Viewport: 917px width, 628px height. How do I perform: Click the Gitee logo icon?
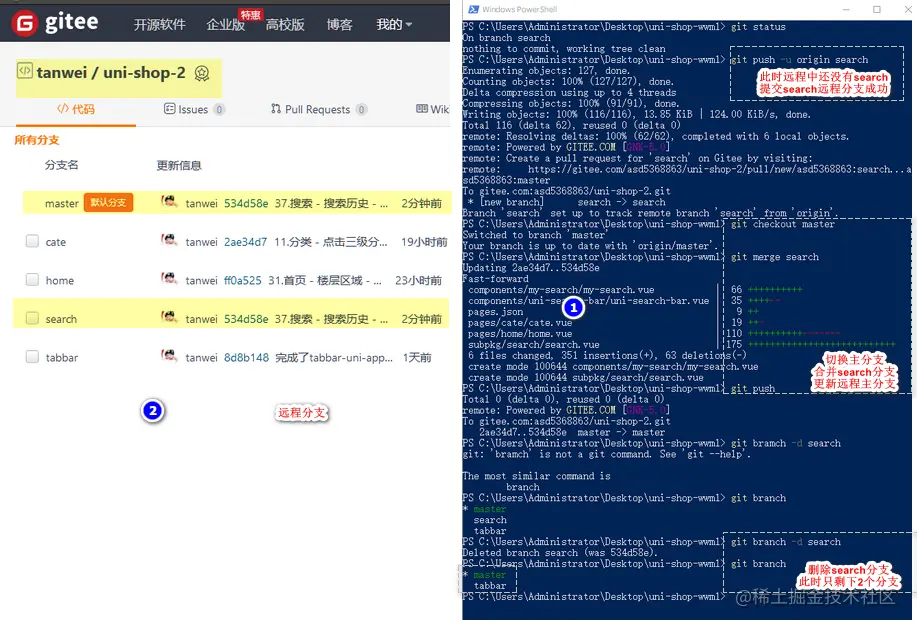(25, 23)
